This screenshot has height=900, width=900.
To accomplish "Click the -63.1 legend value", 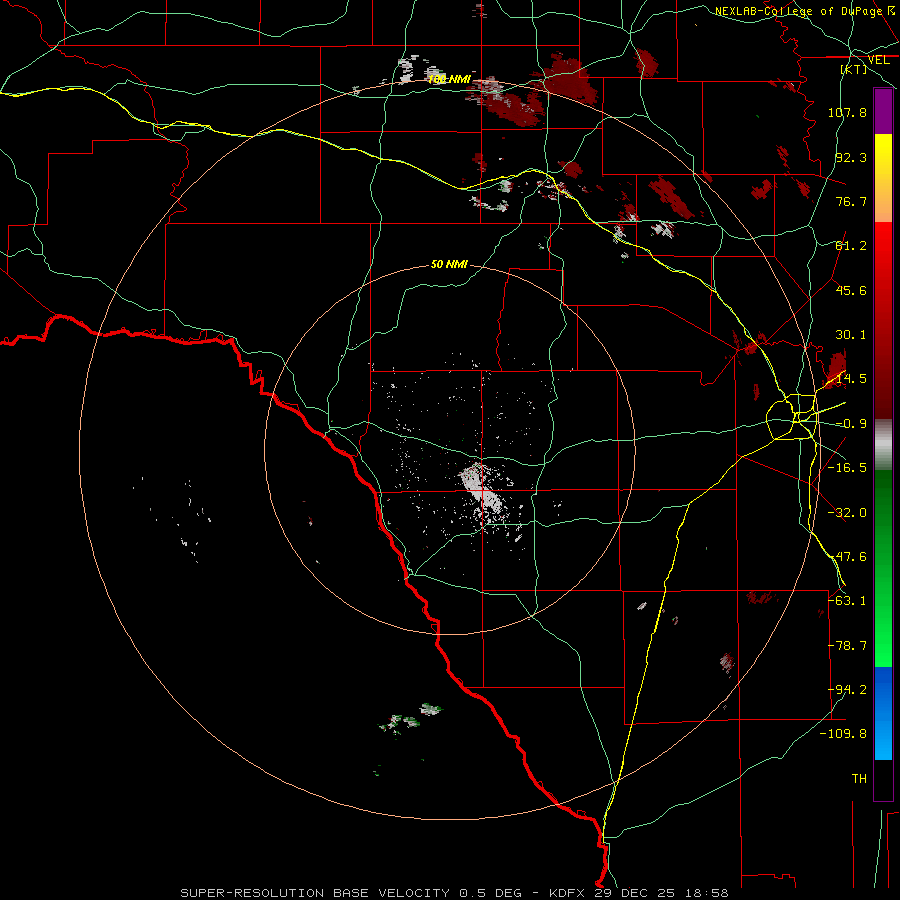I will coord(847,601).
